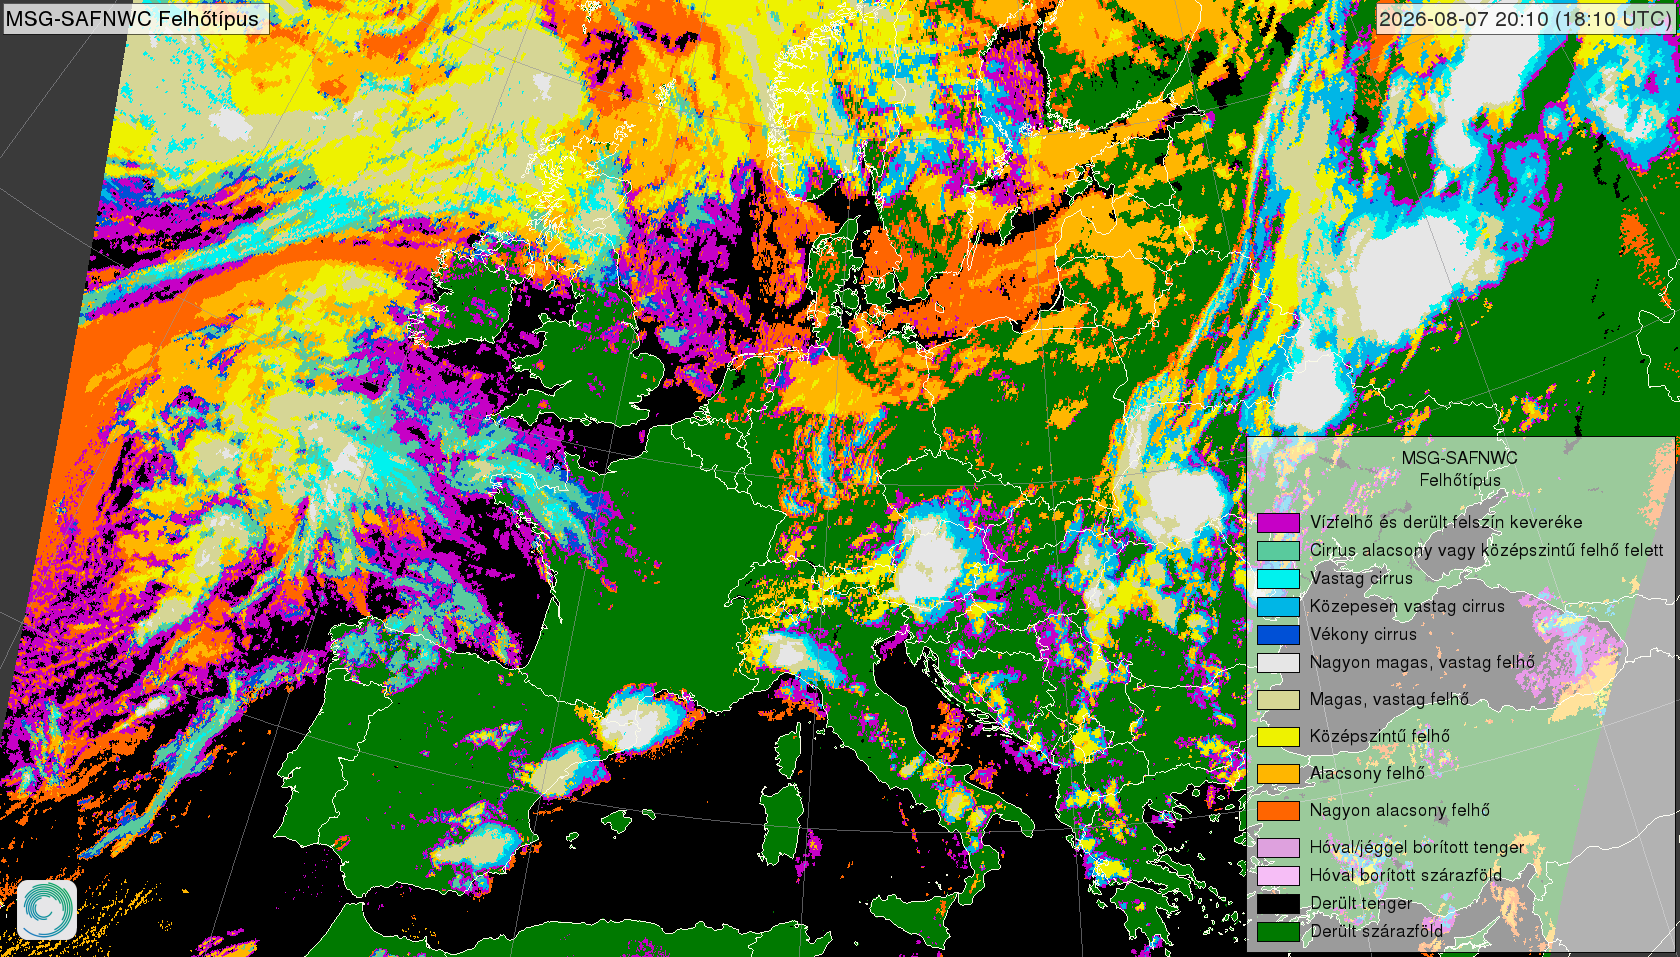Select the swatch for Hóval/jéggel borított tenger

1278,847
